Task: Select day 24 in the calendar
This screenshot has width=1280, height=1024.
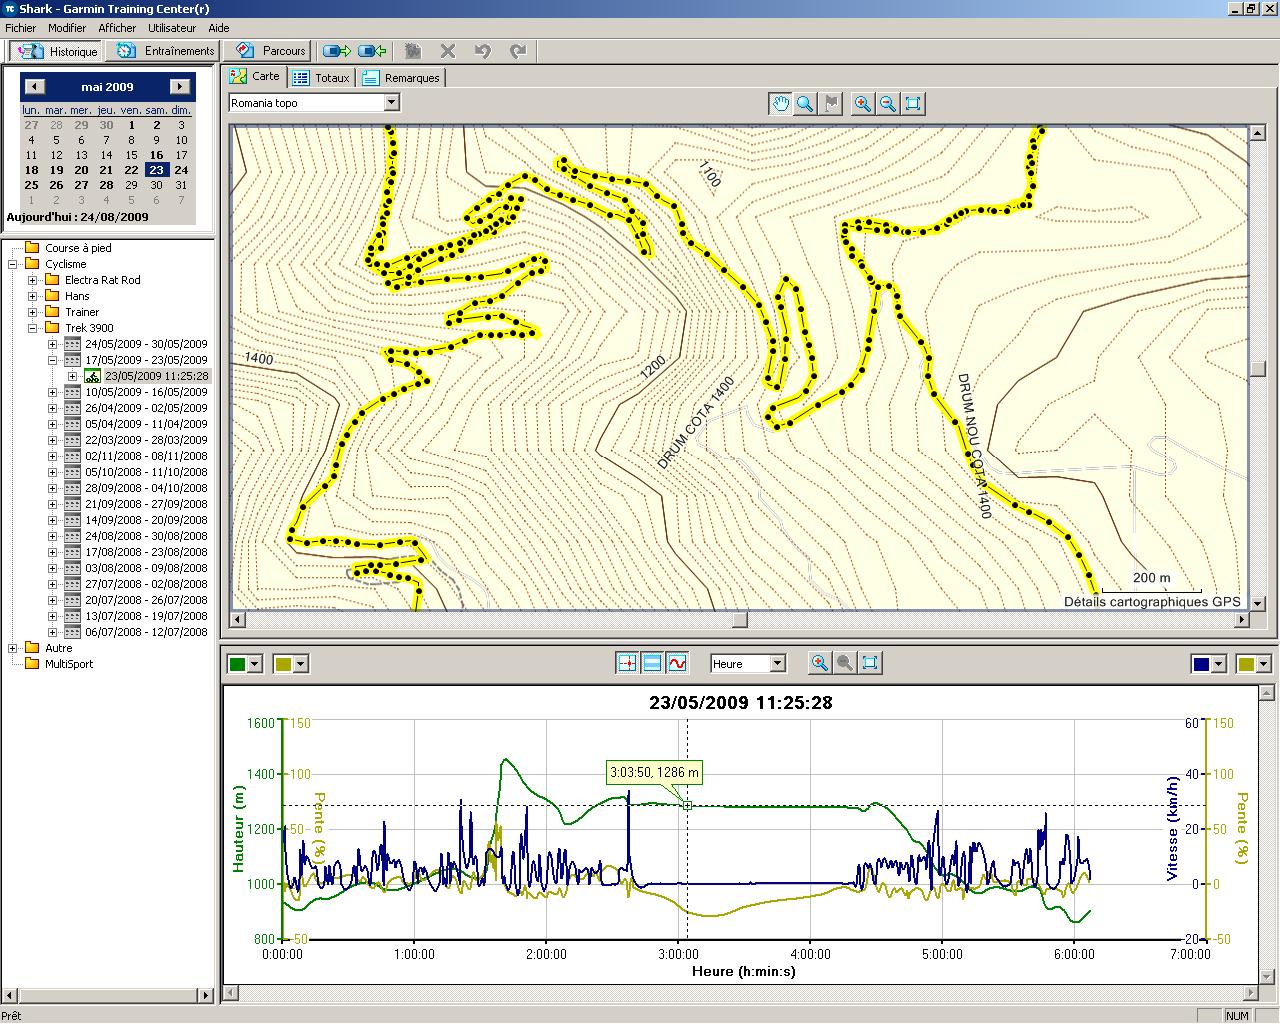Action: coord(181,170)
